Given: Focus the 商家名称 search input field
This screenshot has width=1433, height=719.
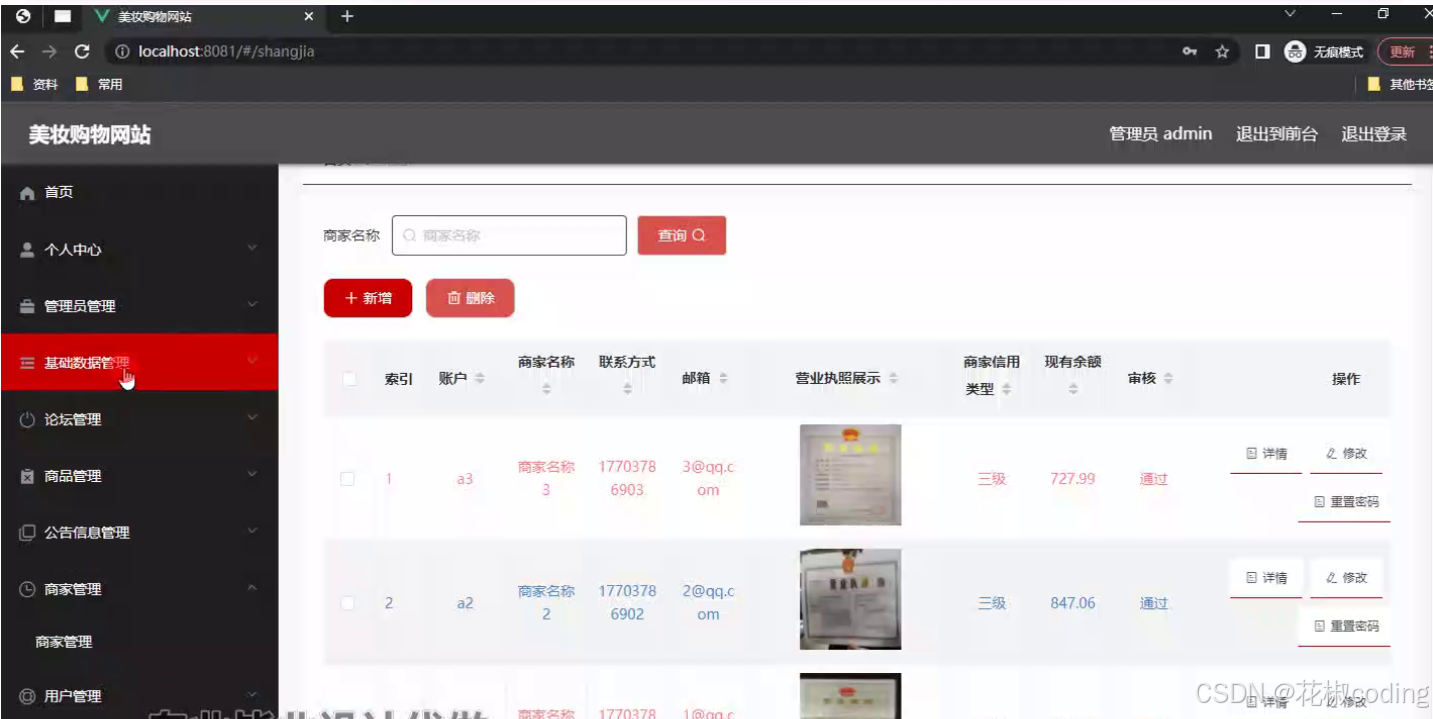Looking at the screenshot, I should [509, 236].
